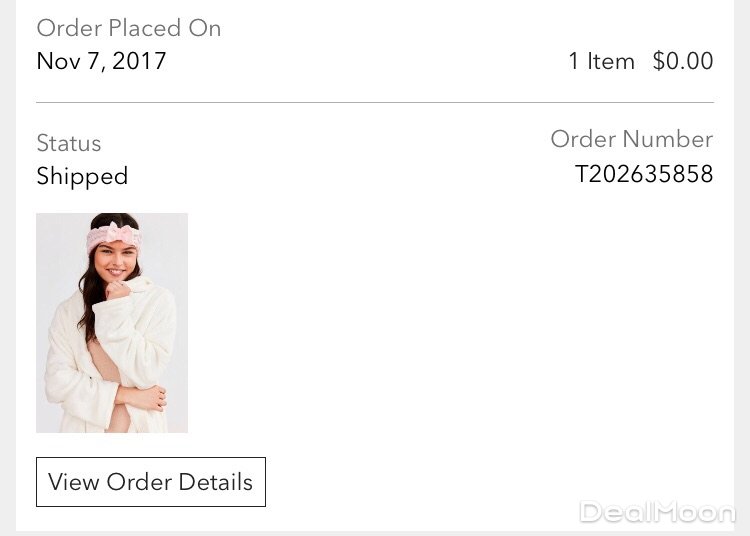The image size is (750, 536).
Task: Click the divider line below order date
Action: click(375, 102)
